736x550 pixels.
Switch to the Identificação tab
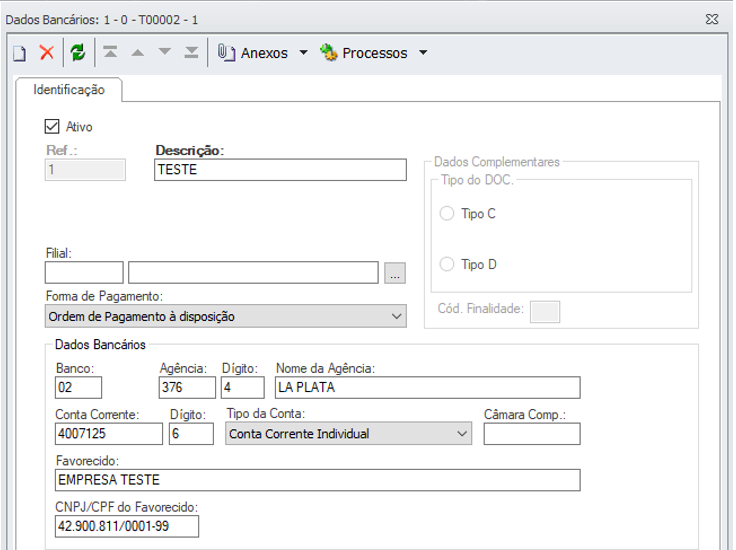click(69, 90)
